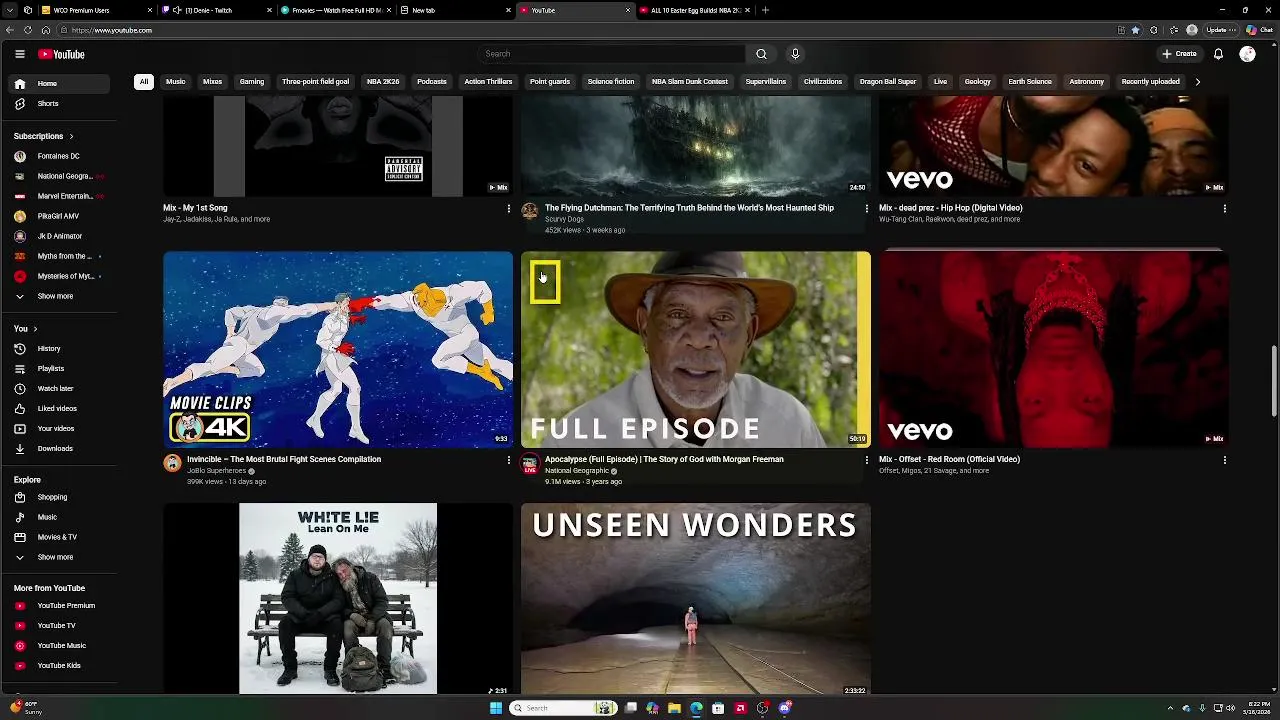Open Movies & TV under Explore
Screen dimensions: 1280x720
(x=60, y=537)
